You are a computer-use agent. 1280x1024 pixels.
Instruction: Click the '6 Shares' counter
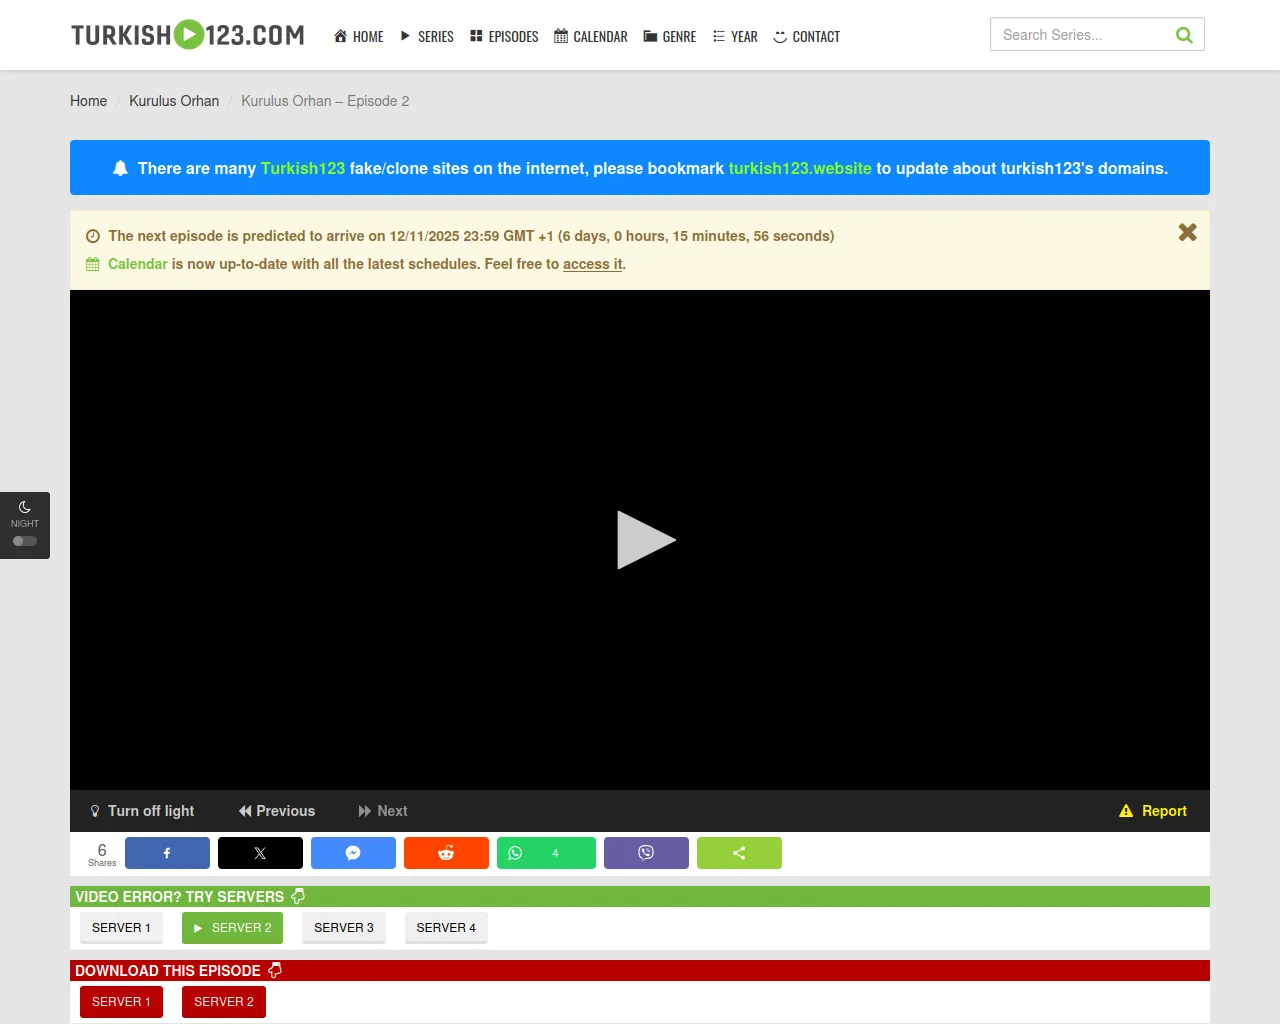pos(102,854)
